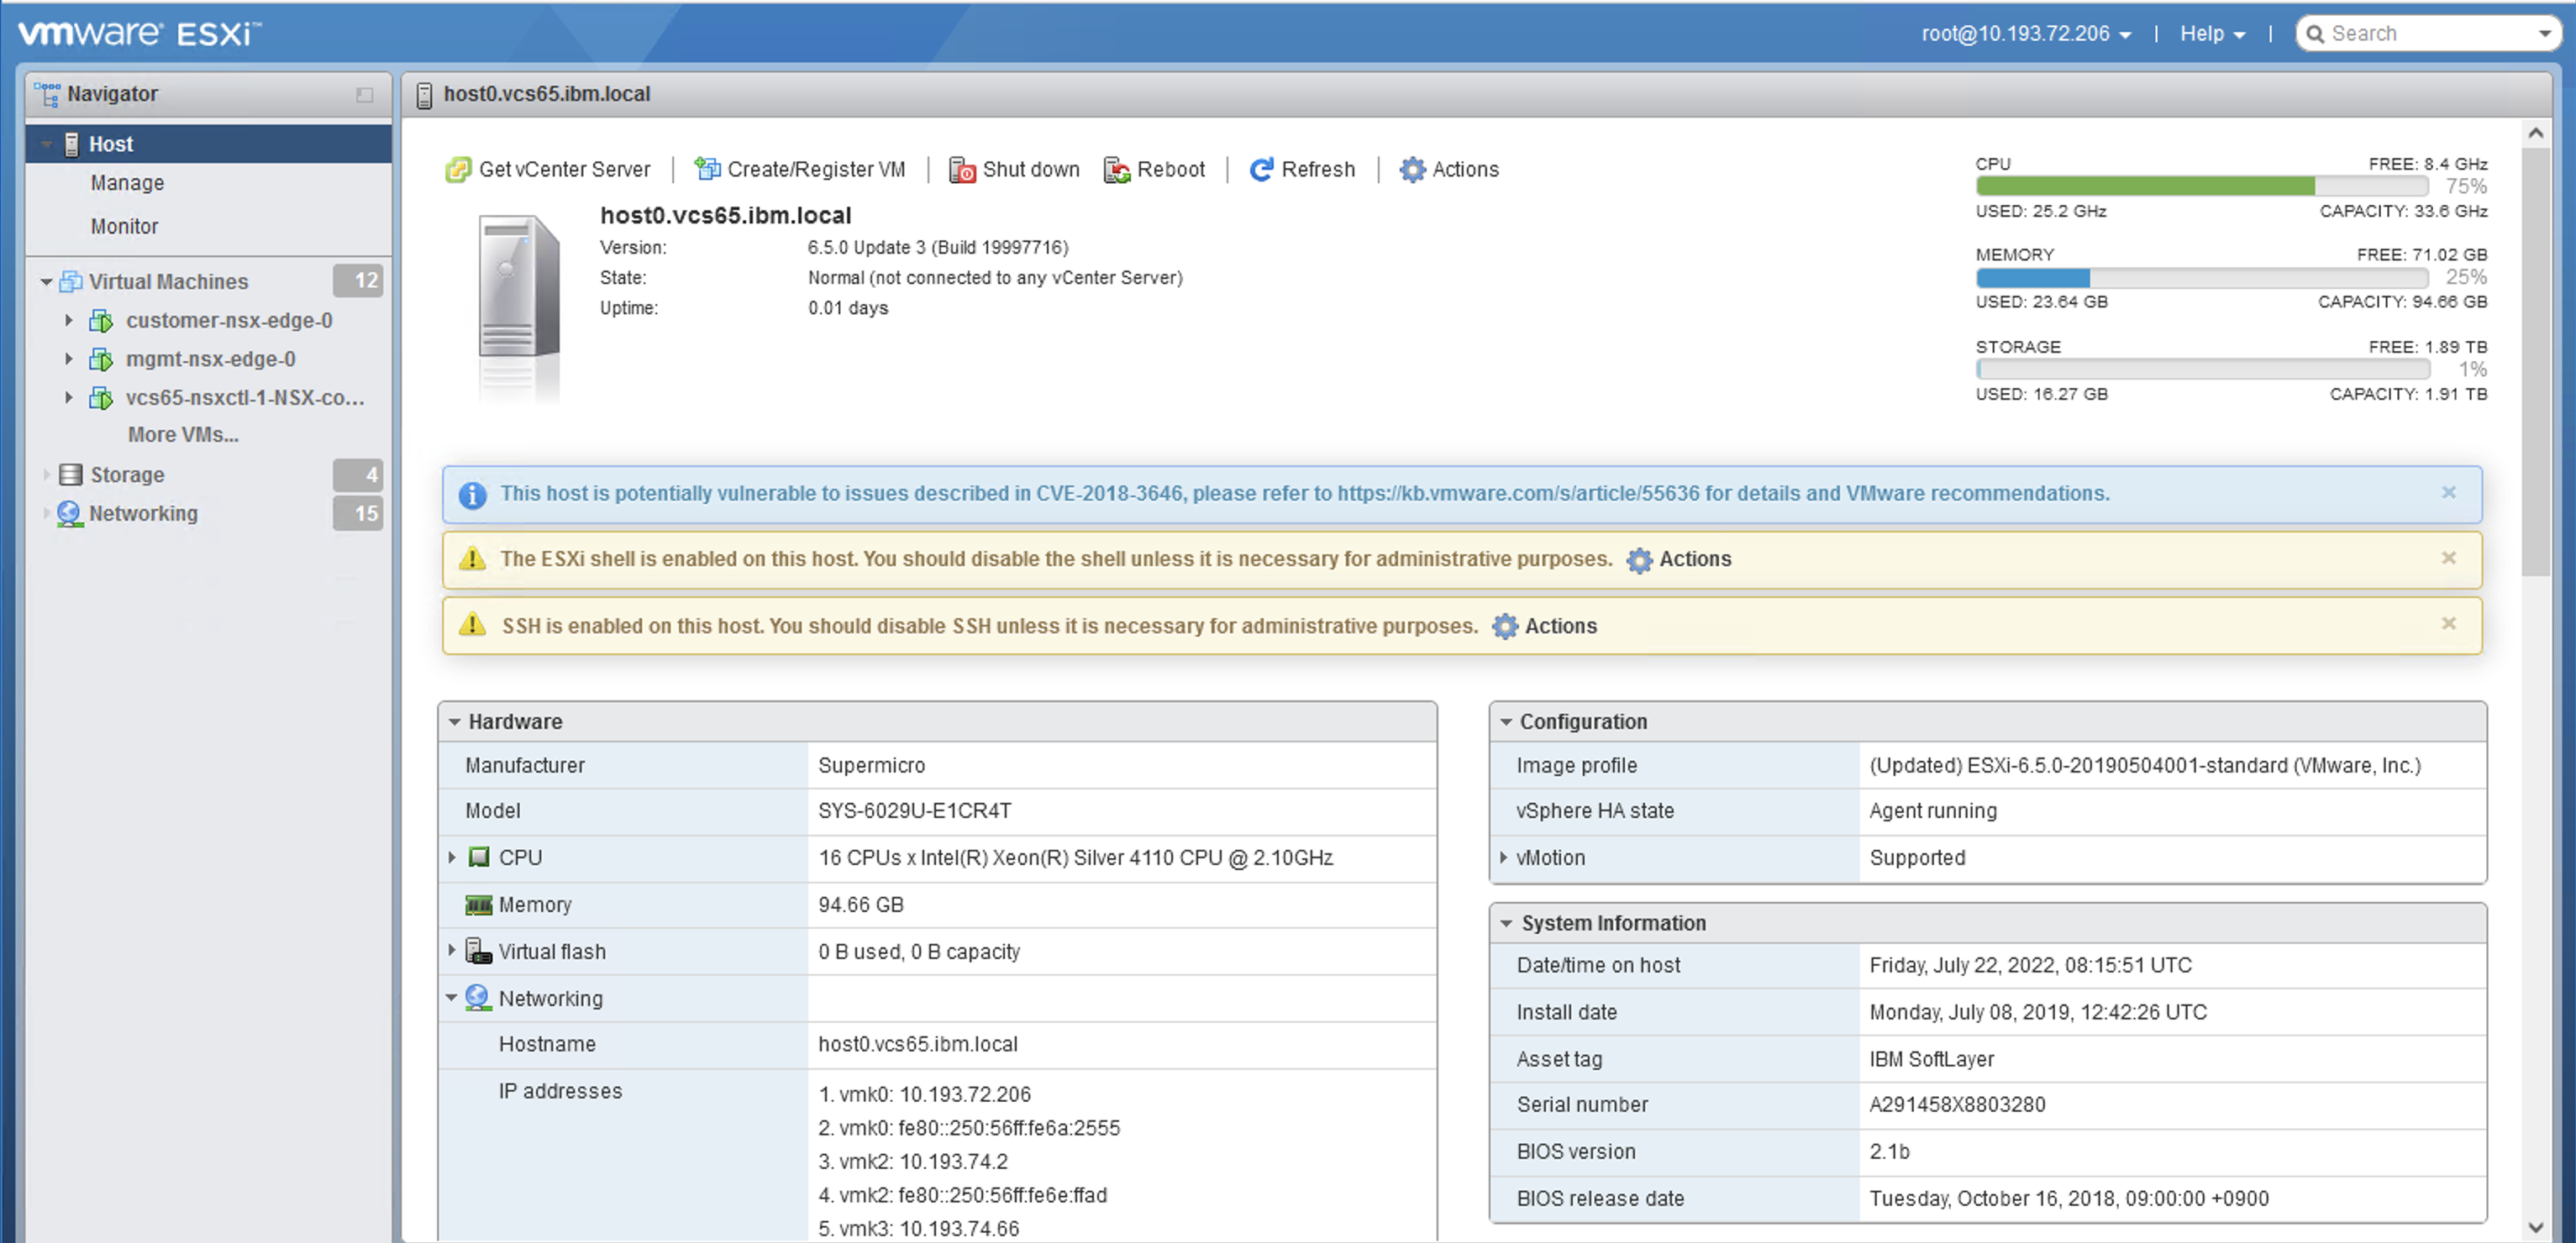The image size is (2576, 1243).
Task: Dismiss the SSH enabled warning banner
Action: [x=2448, y=624]
